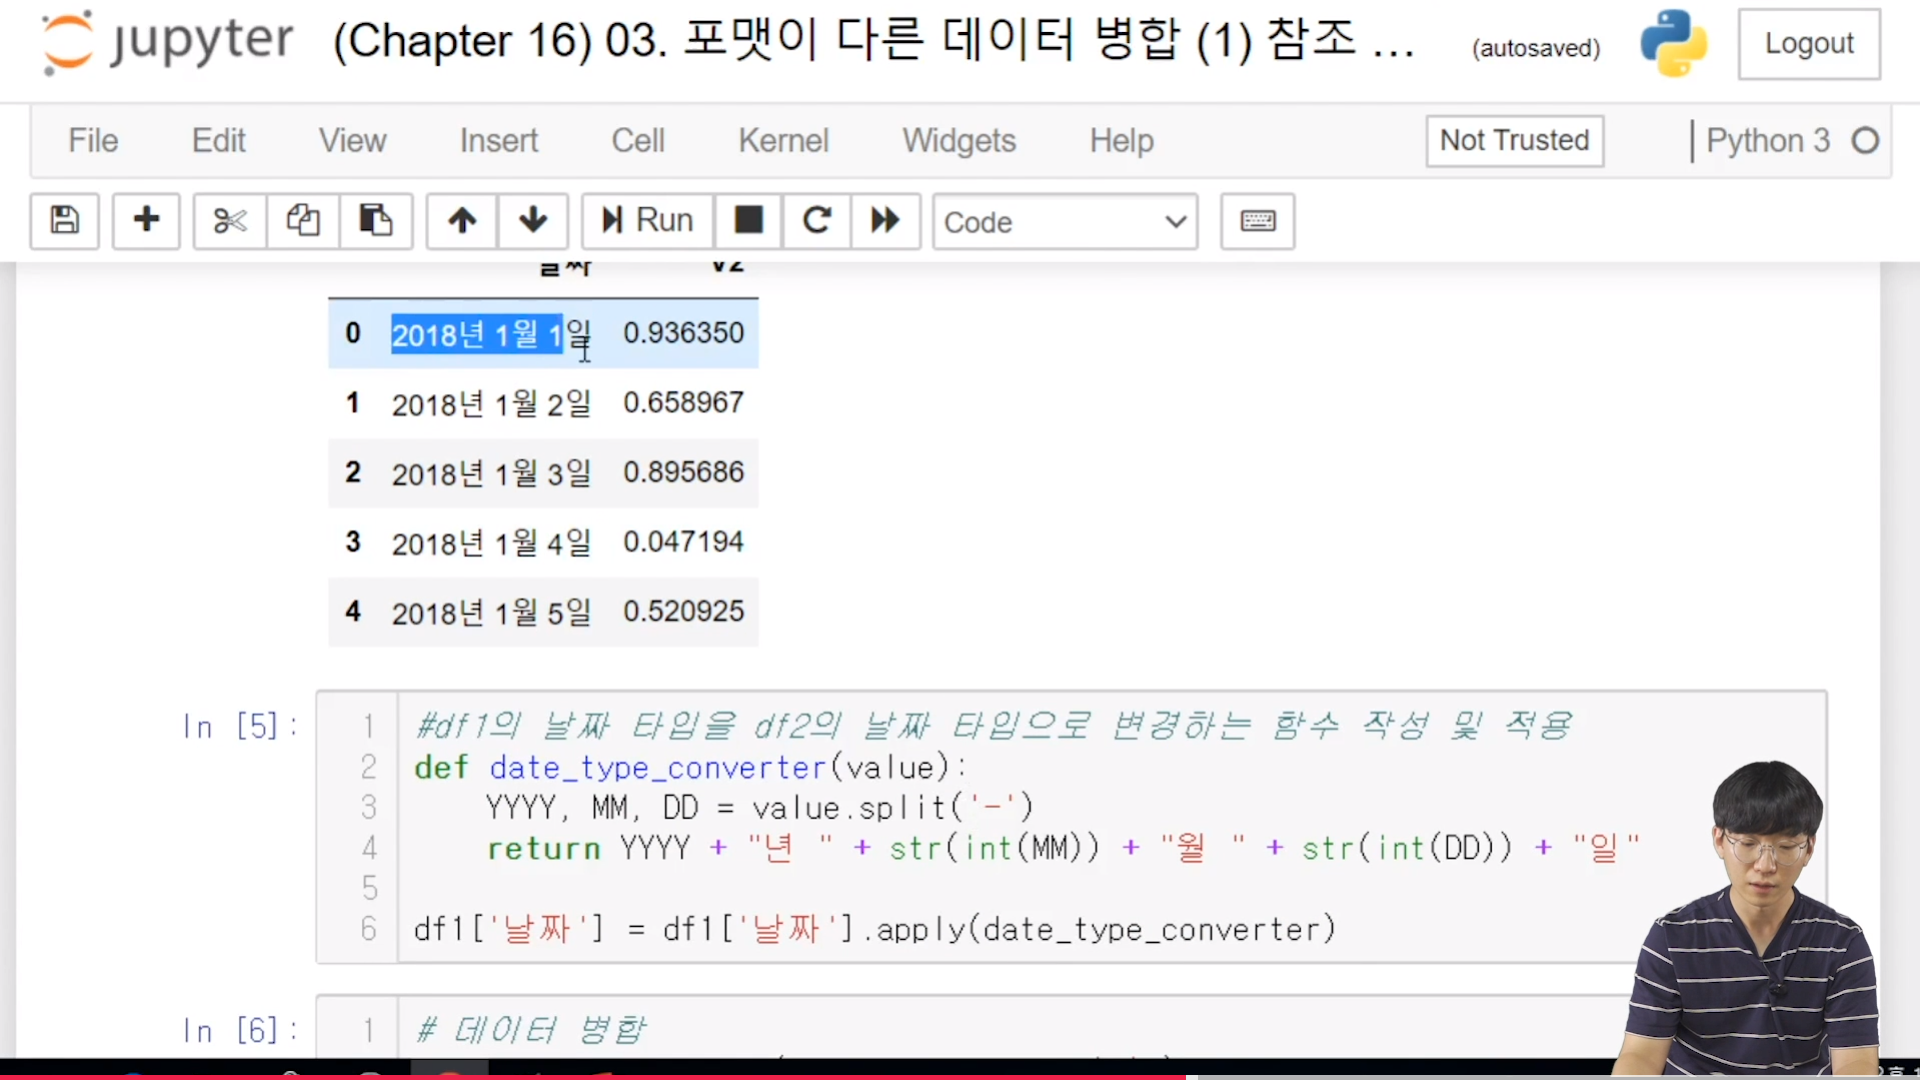Move selected cell down arrow
The width and height of the screenshot is (1920, 1080).
point(533,220)
